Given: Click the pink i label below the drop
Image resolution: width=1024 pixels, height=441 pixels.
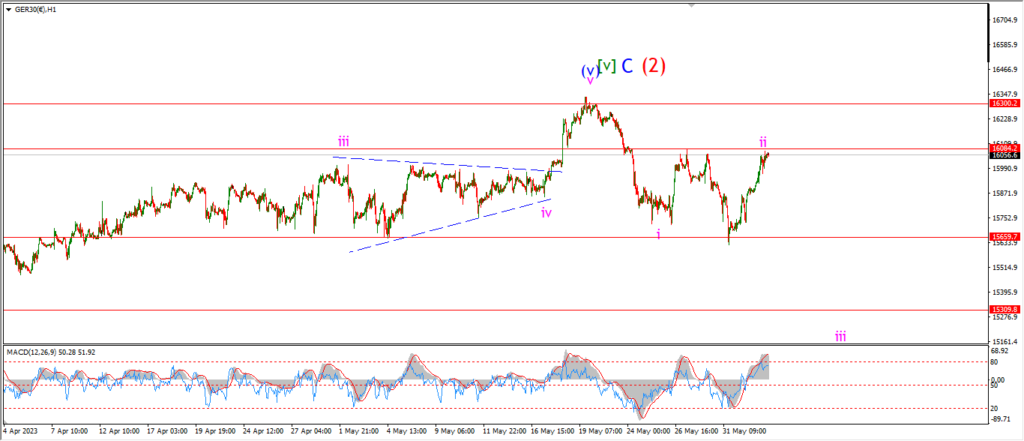Looking at the screenshot, I should (658, 233).
